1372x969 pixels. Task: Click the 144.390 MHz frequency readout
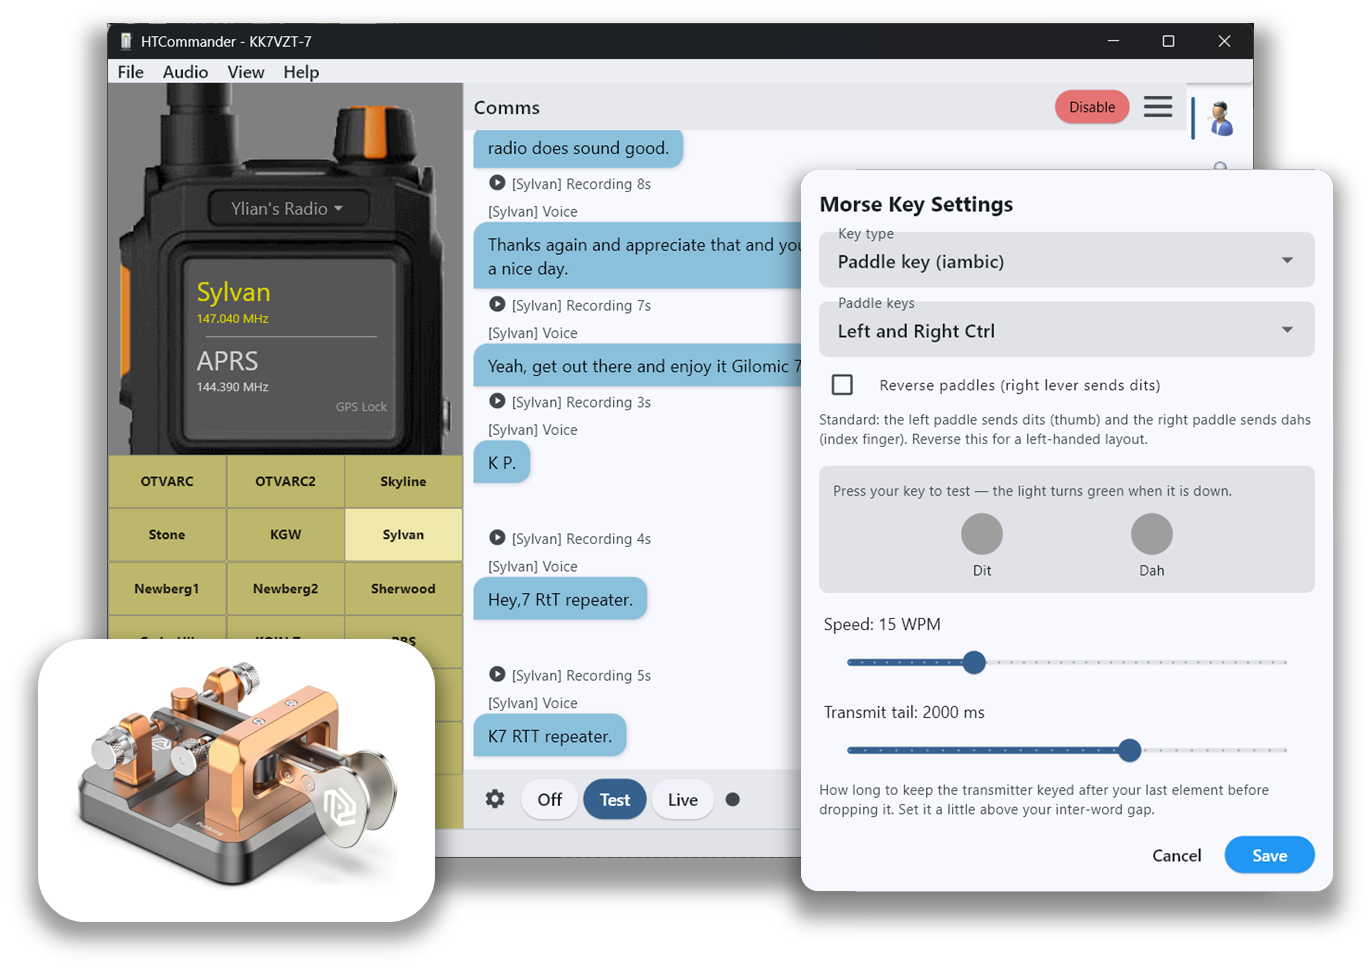(x=233, y=387)
